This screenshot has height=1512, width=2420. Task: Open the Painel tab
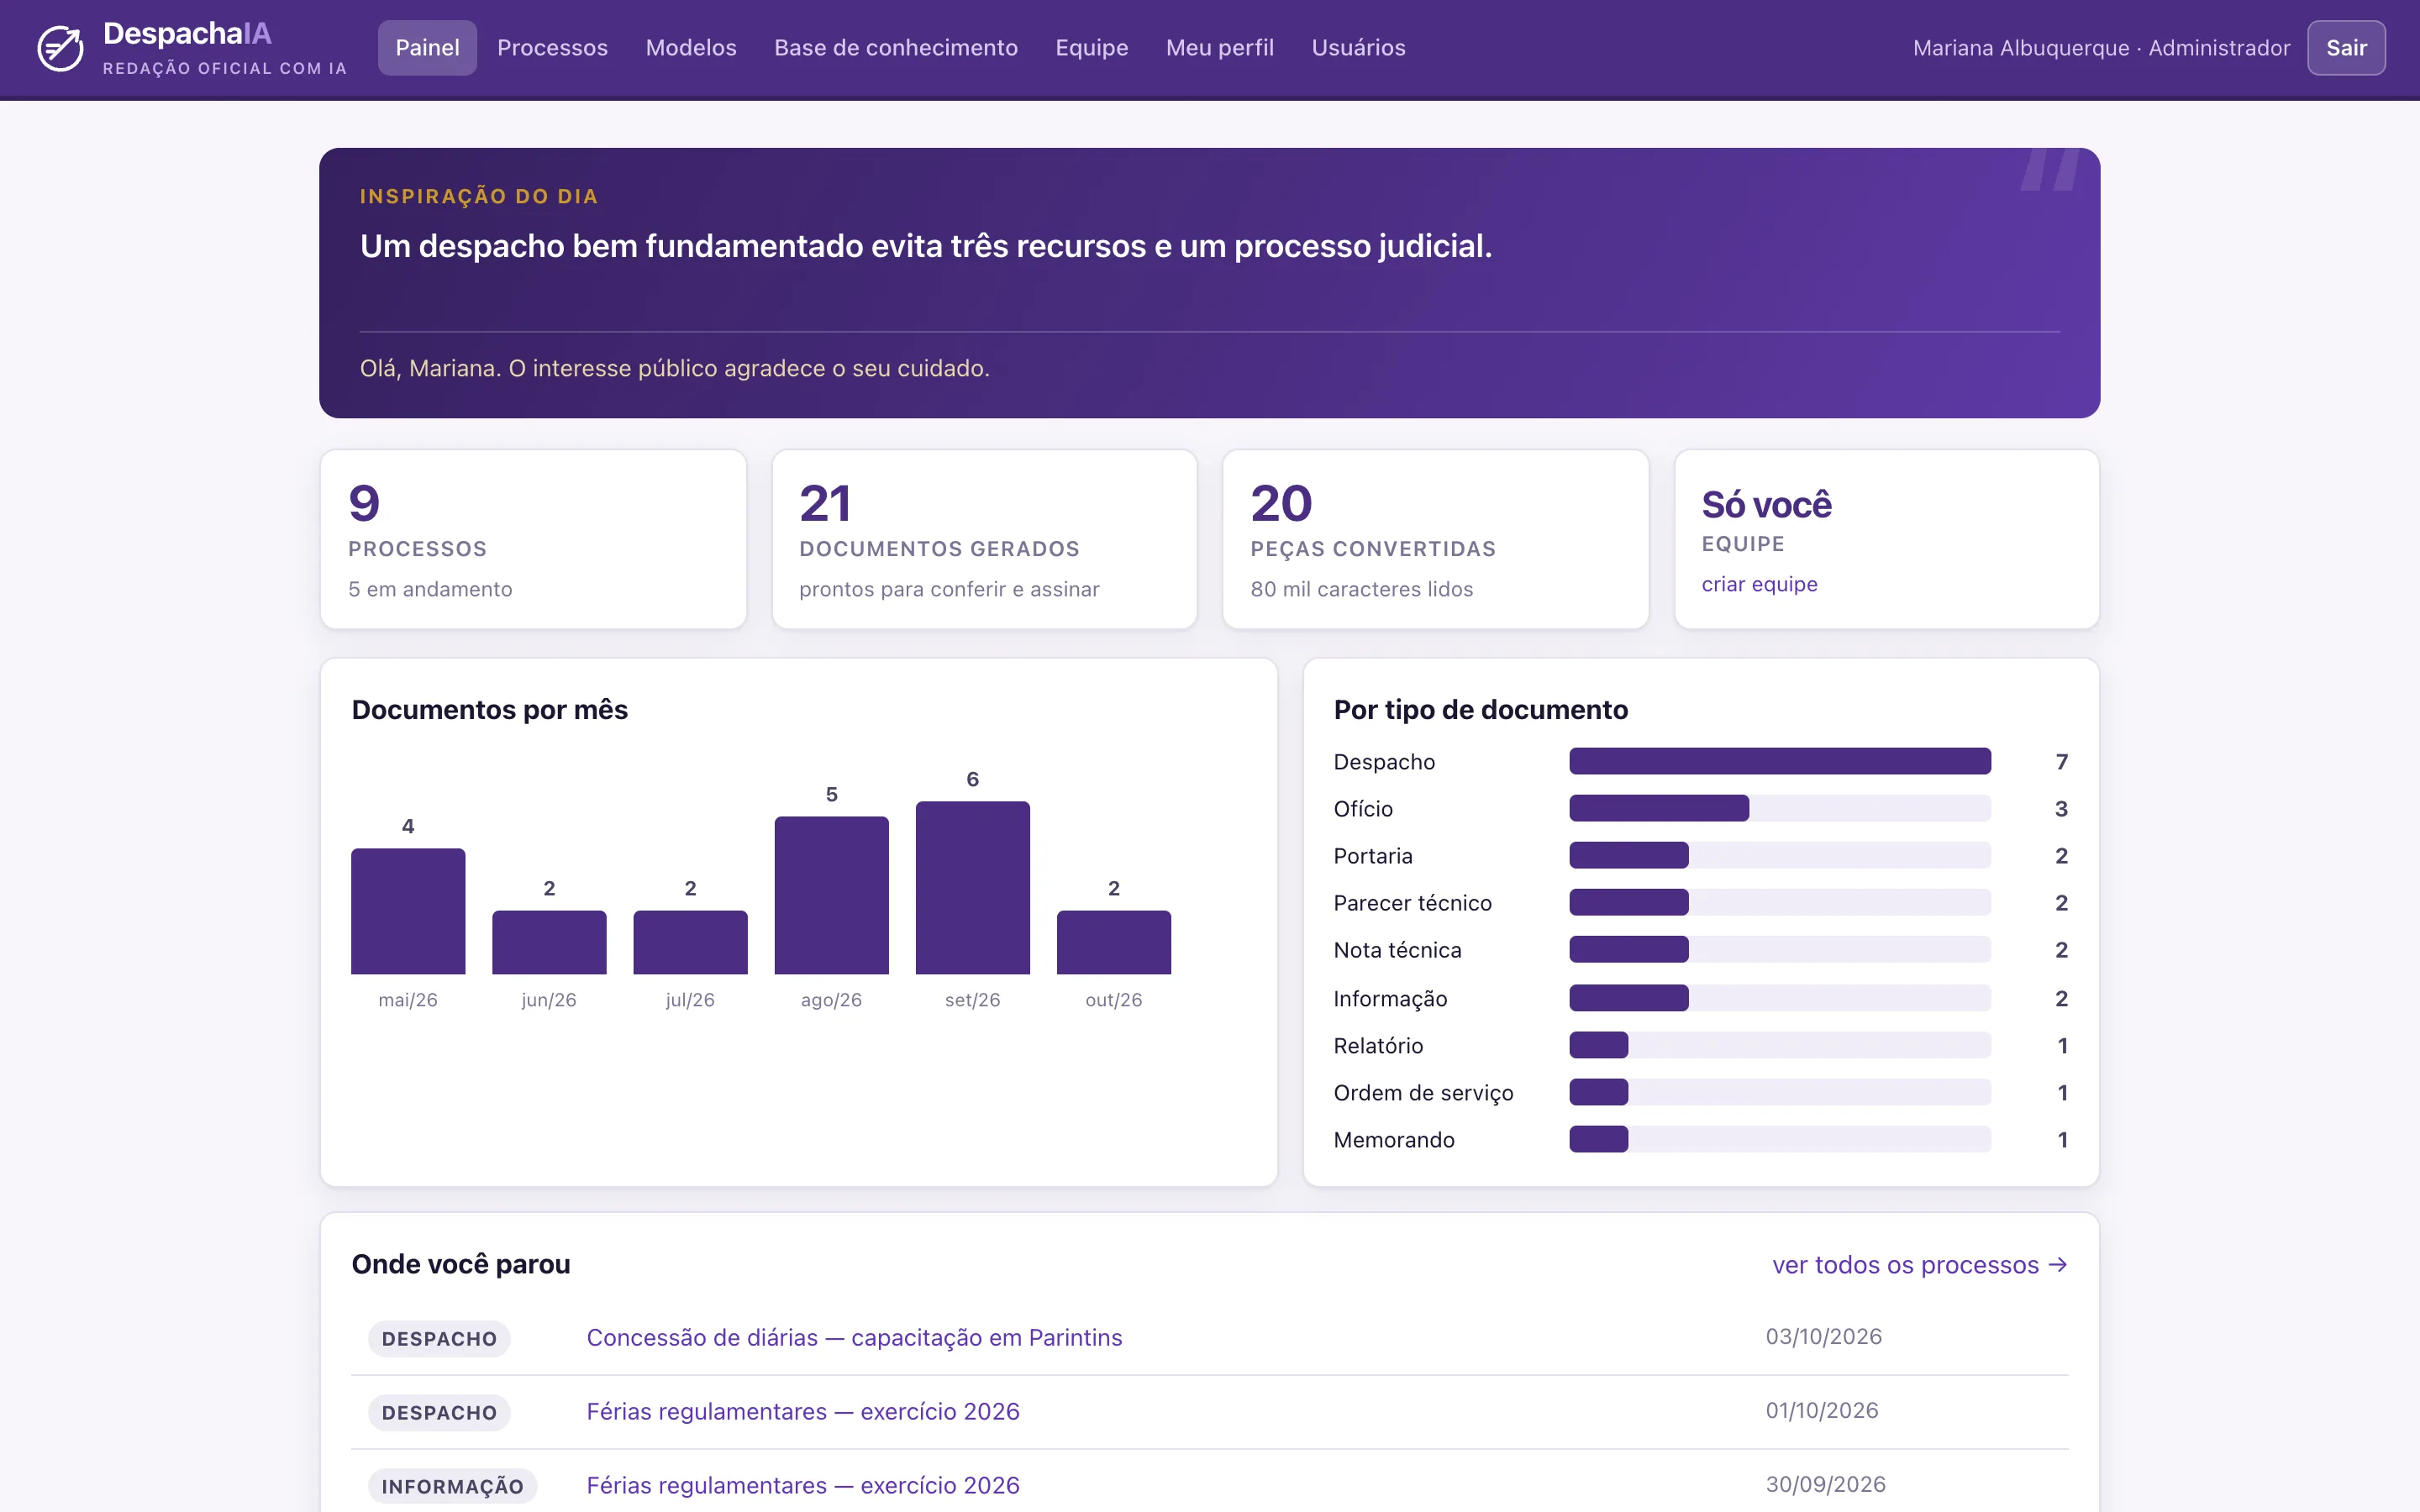coord(427,48)
